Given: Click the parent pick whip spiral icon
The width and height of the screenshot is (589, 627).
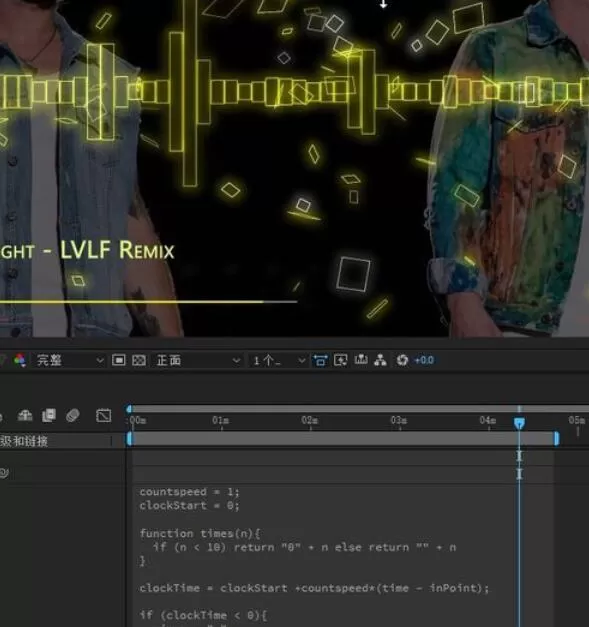Looking at the screenshot, I should (x=4, y=473).
